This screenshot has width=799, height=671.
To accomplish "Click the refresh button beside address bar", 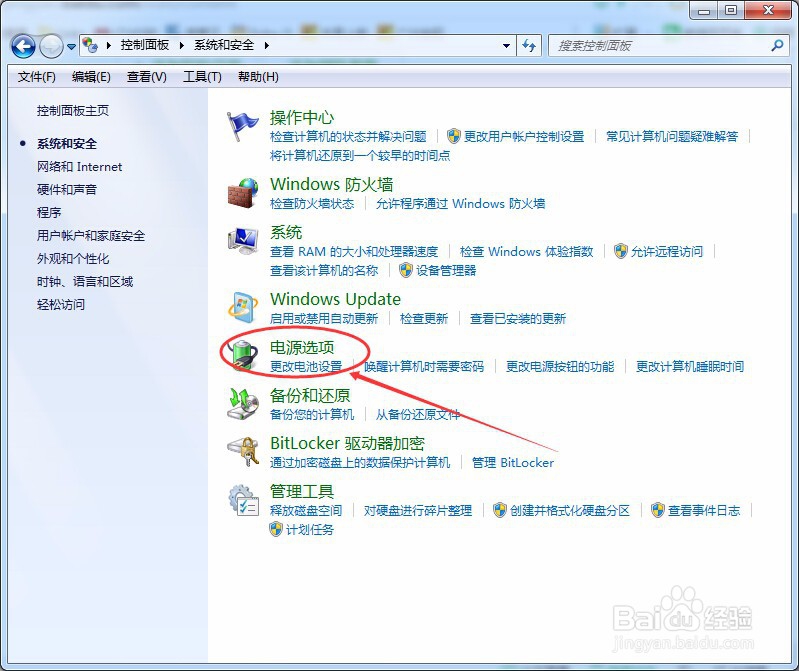I will [x=529, y=46].
